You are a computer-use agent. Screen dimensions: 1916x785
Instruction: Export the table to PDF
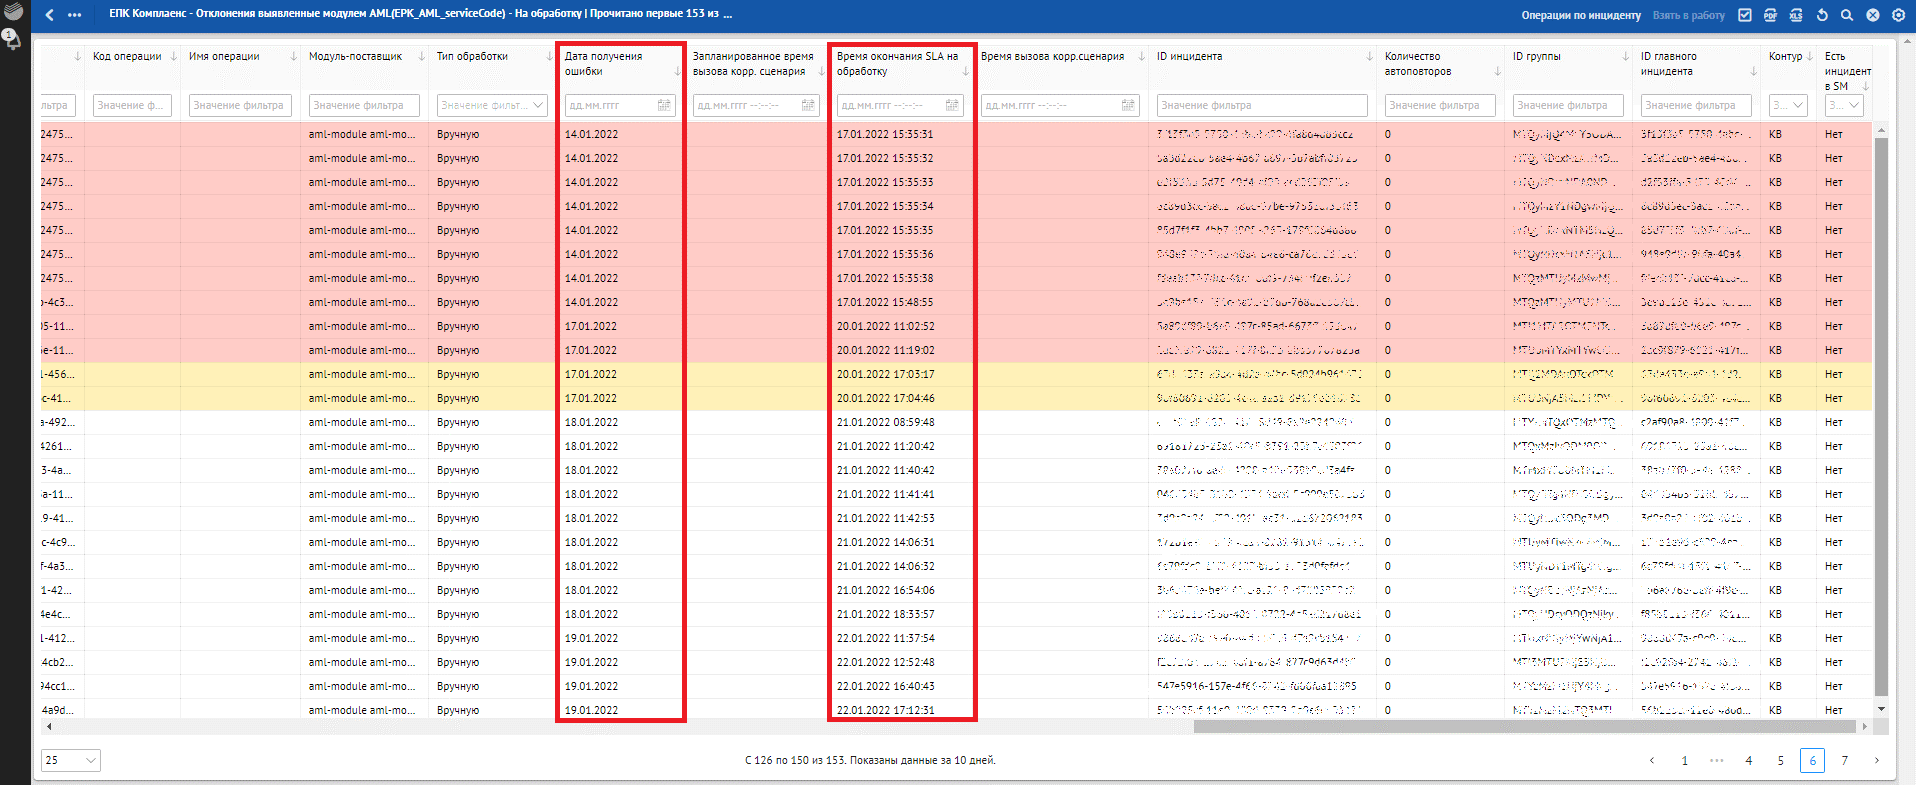(1770, 15)
